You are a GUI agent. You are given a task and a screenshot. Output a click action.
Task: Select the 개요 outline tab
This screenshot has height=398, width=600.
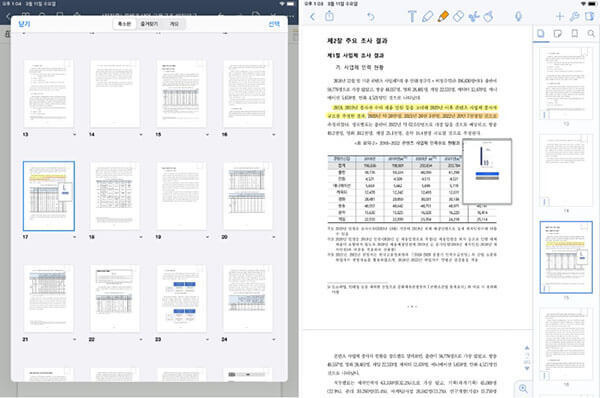click(x=174, y=24)
